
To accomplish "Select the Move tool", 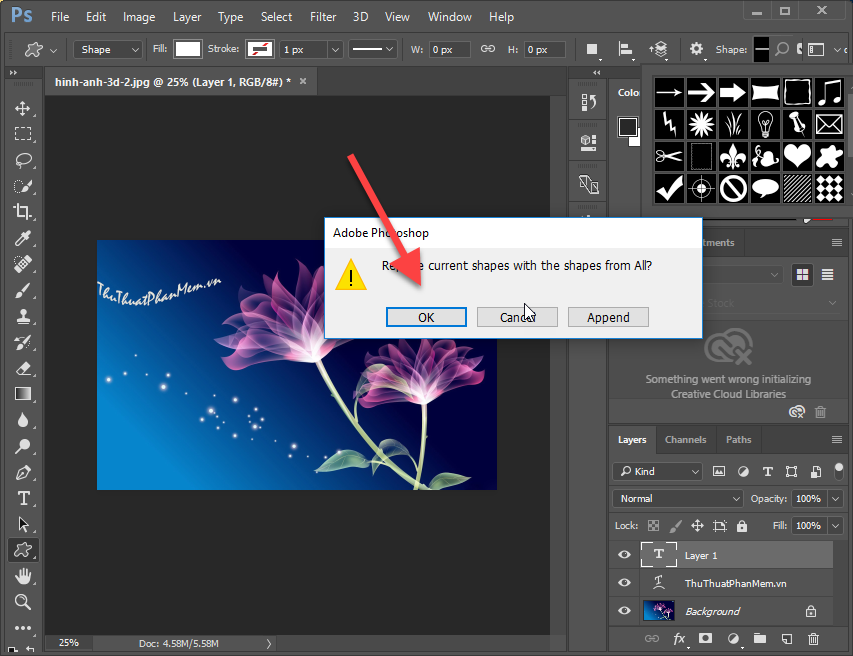I will tap(22, 107).
